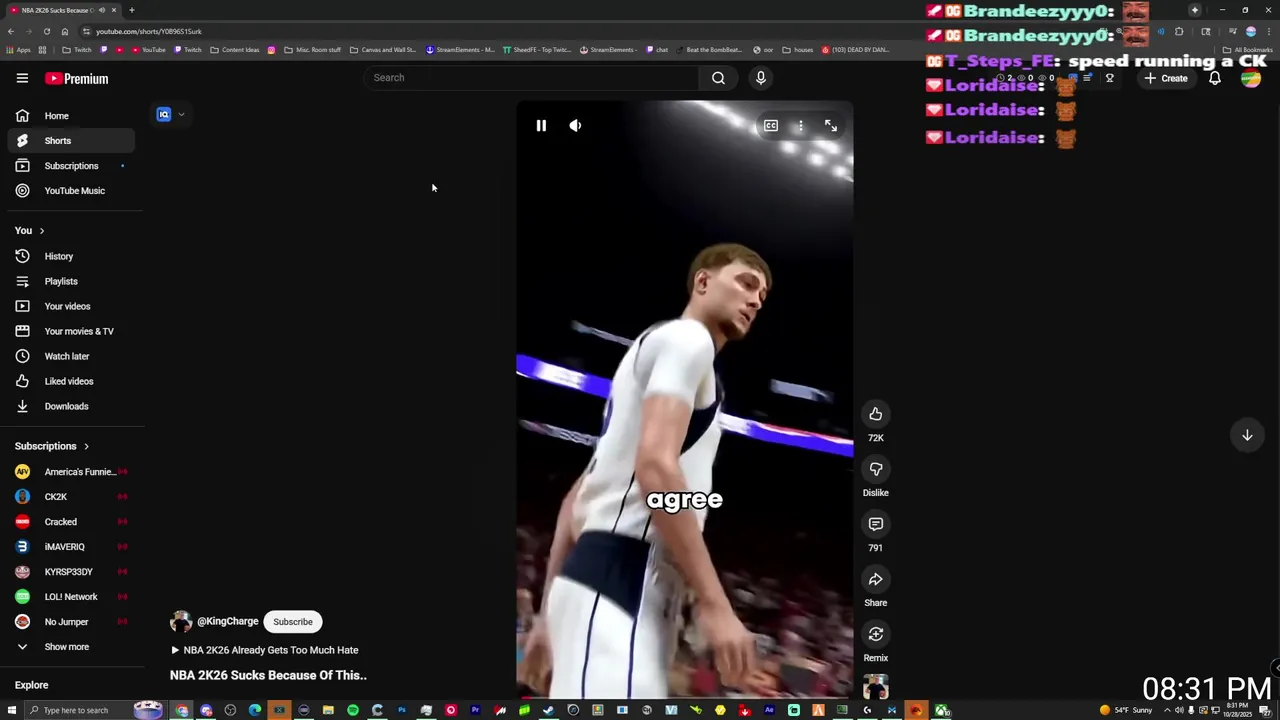Expand the You section chevron
This screenshot has width=1280, height=720.
point(41,231)
